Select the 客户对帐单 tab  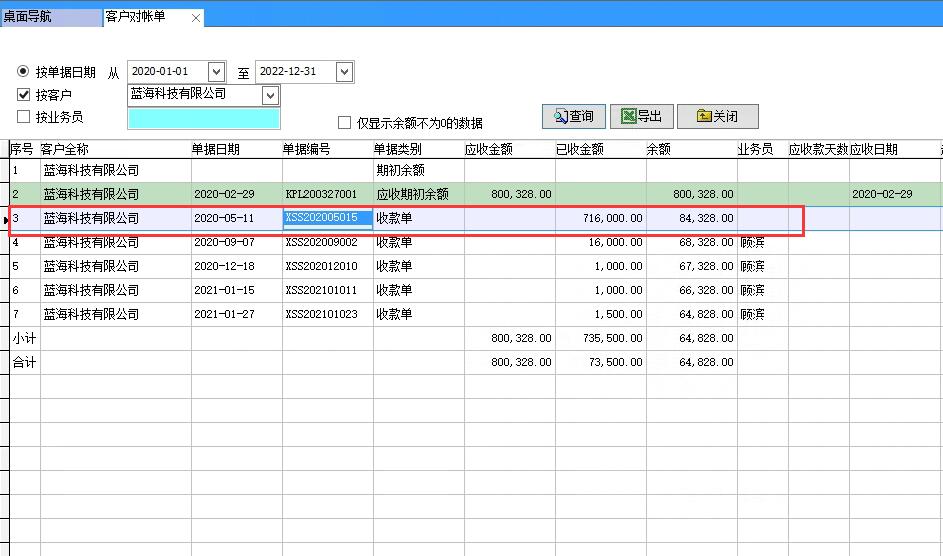click(x=136, y=18)
